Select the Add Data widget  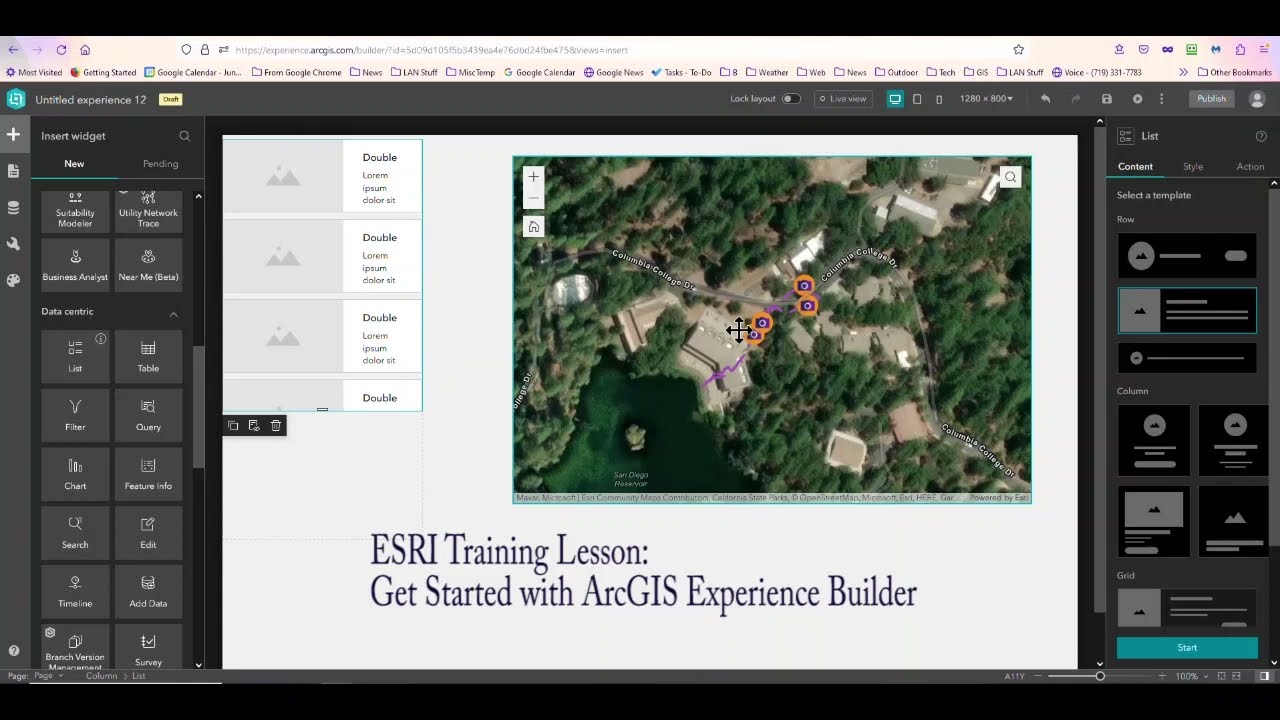pos(148,591)
